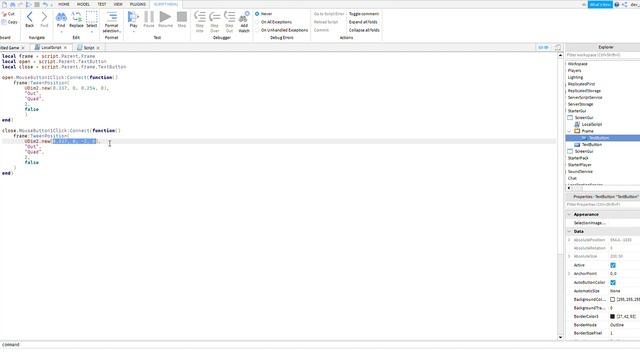
Task: Click the Filter Properties search field
Action: tap(603, 204)
